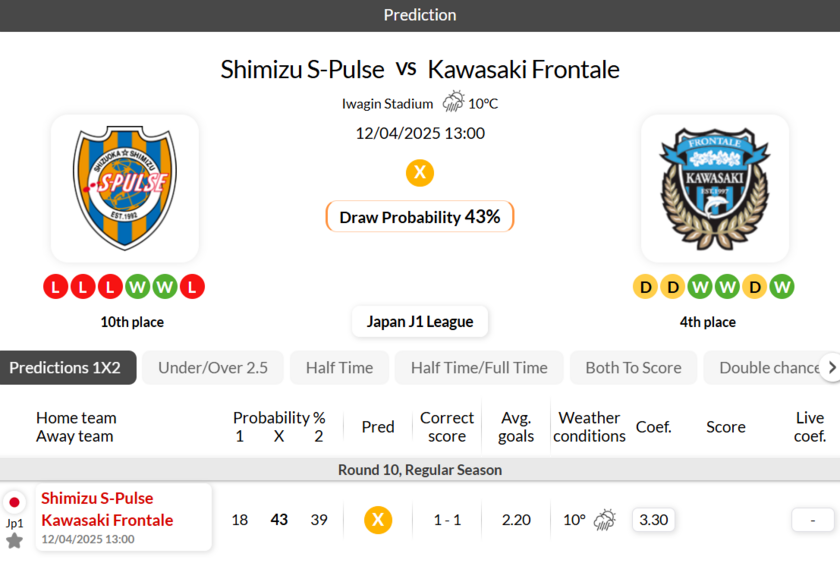Click Kawasaki's last-match green W form badge
The image size is (840, 563).
(782, 287)
